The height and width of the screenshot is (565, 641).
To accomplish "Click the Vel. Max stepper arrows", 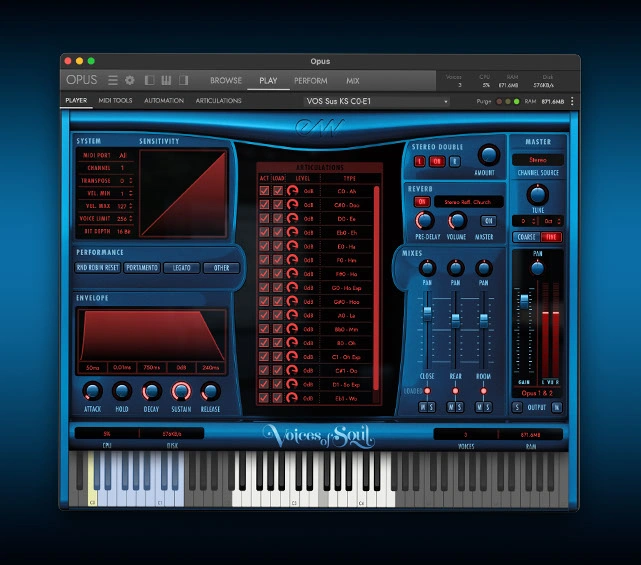I will tap(130, 206).
